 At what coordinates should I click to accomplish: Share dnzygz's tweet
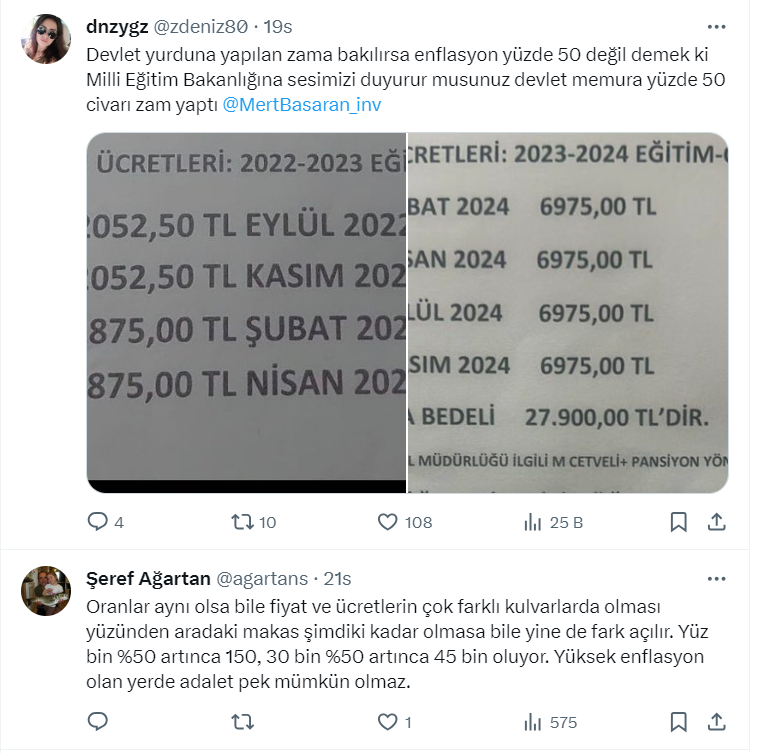(x=716, y=522)
